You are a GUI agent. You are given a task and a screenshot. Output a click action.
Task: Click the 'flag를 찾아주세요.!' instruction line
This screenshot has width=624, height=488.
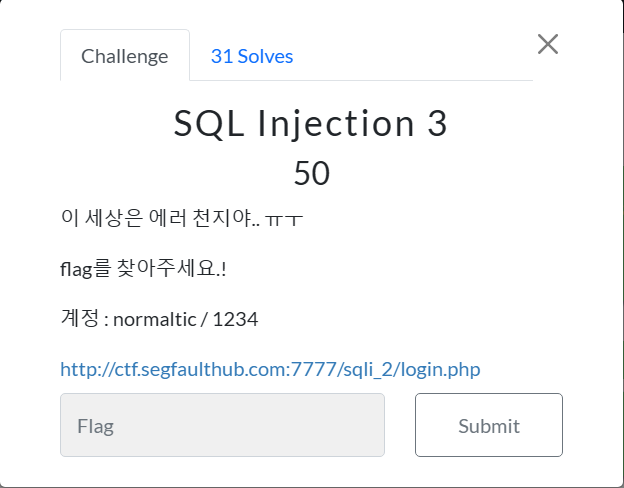tap(143, 268)
